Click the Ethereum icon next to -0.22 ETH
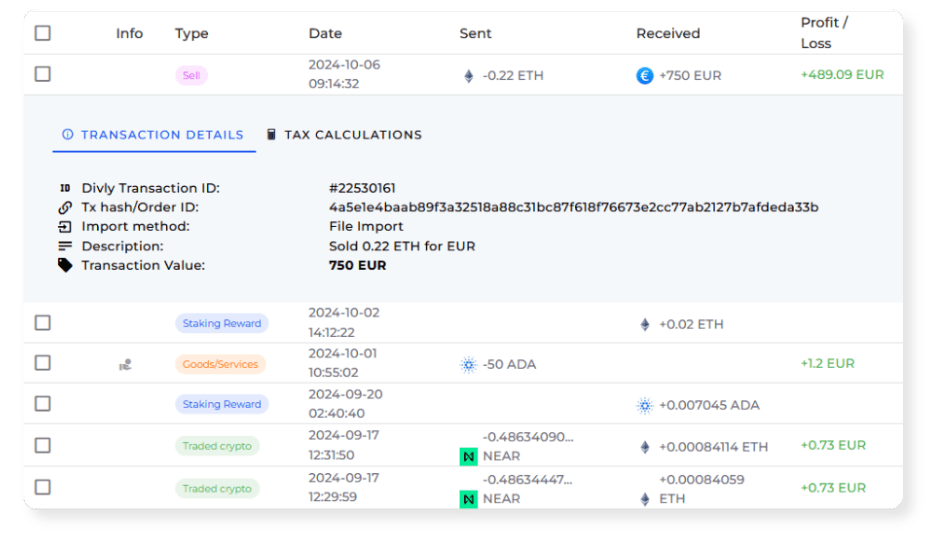 (x=468, y=75)
